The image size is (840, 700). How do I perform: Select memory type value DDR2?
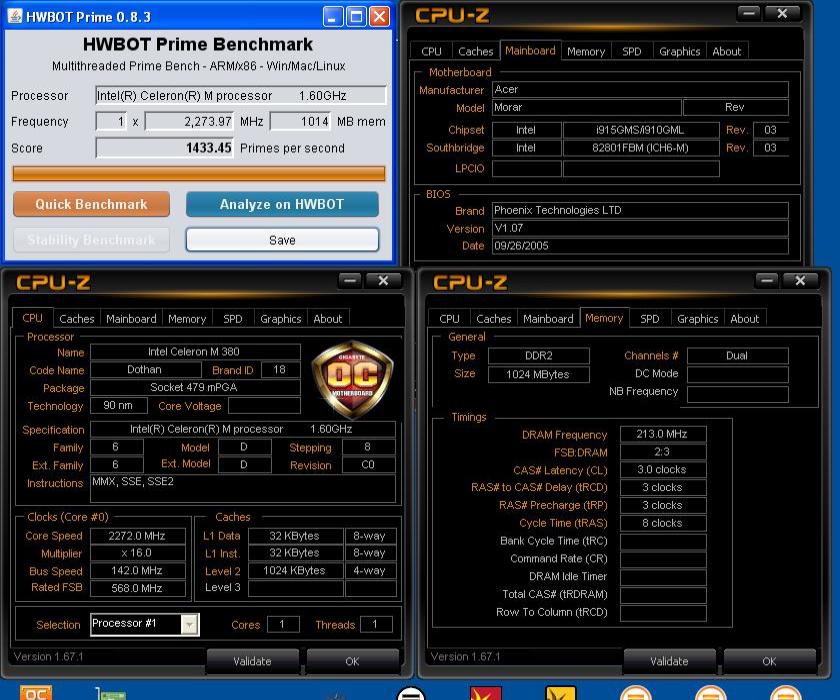pyautogui.click(x=538, y=356)
